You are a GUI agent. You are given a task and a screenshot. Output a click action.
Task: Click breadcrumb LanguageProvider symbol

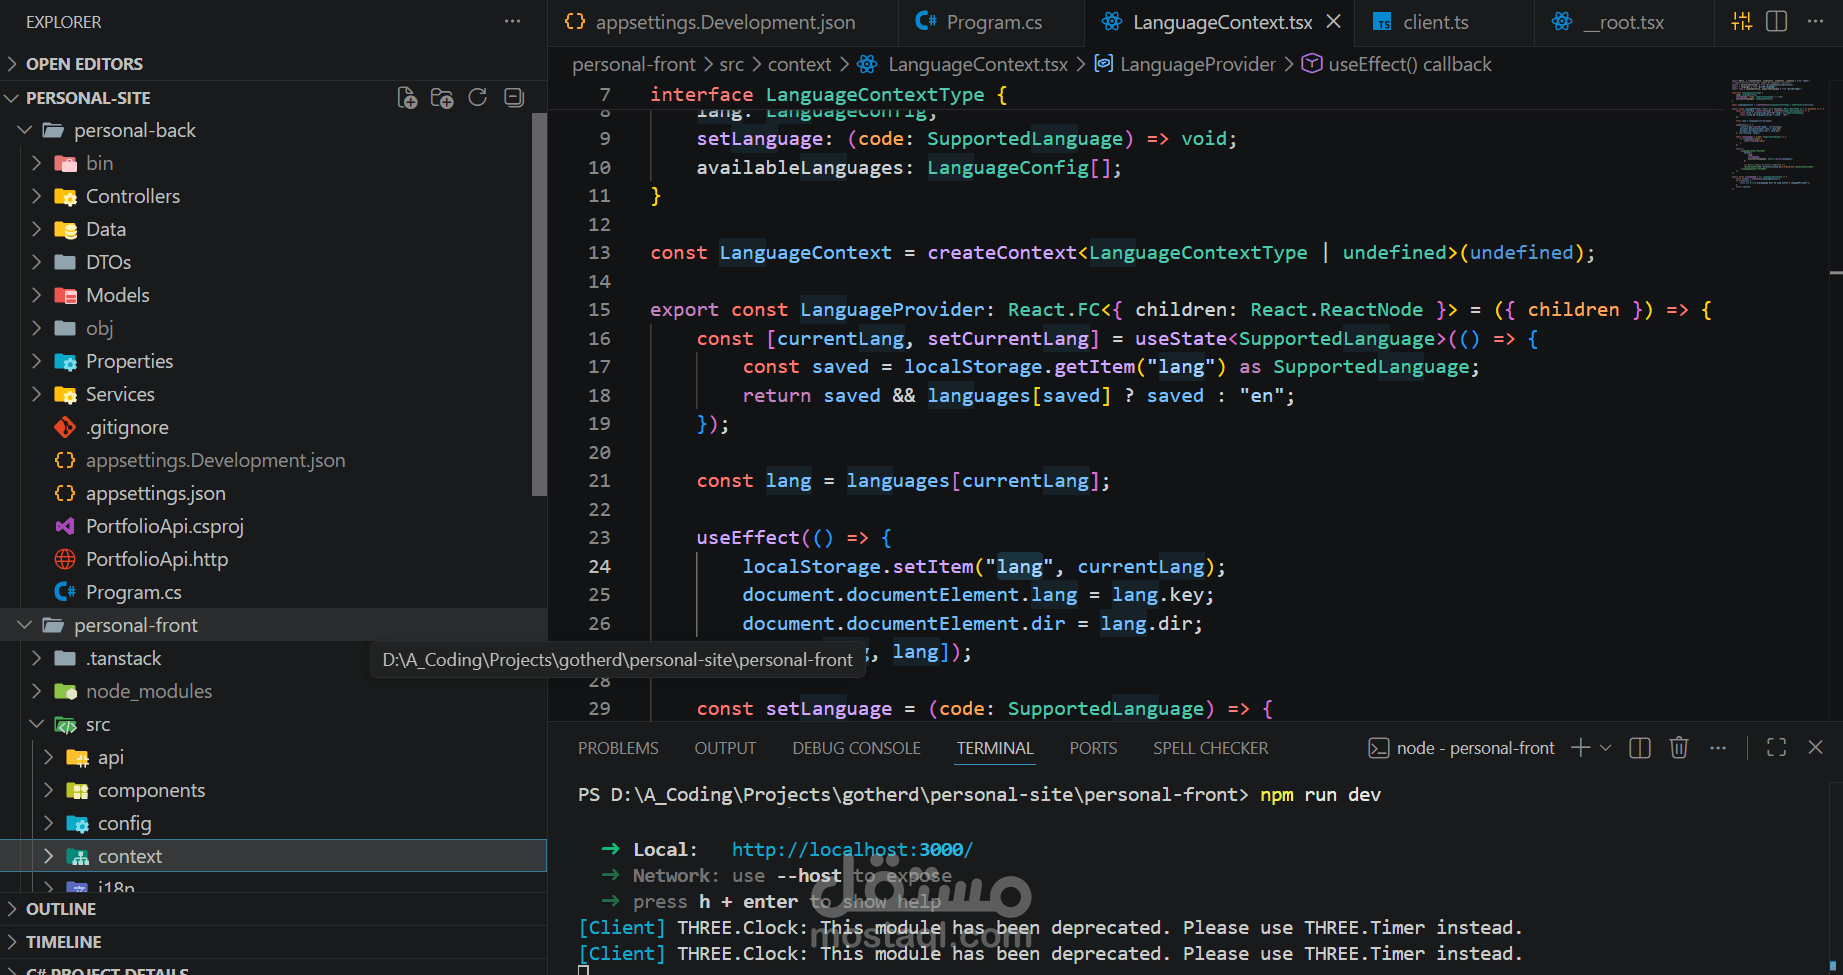[x=1185, y=64]
